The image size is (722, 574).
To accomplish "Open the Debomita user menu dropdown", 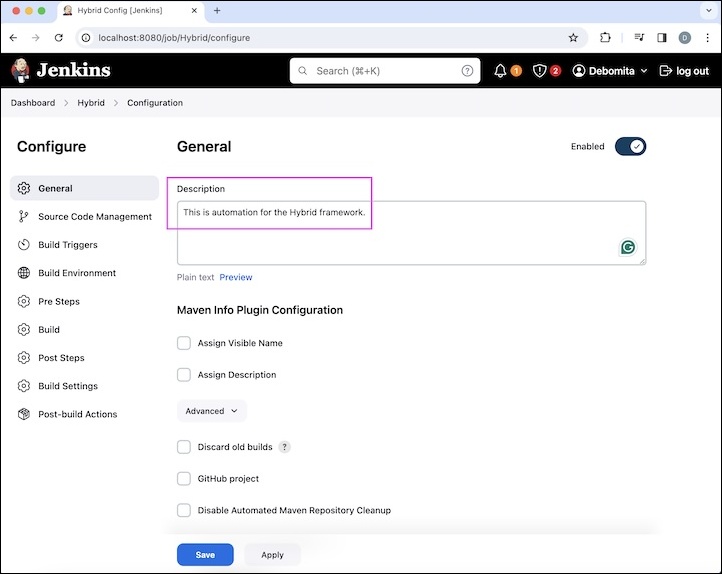I will click(610, 71).
